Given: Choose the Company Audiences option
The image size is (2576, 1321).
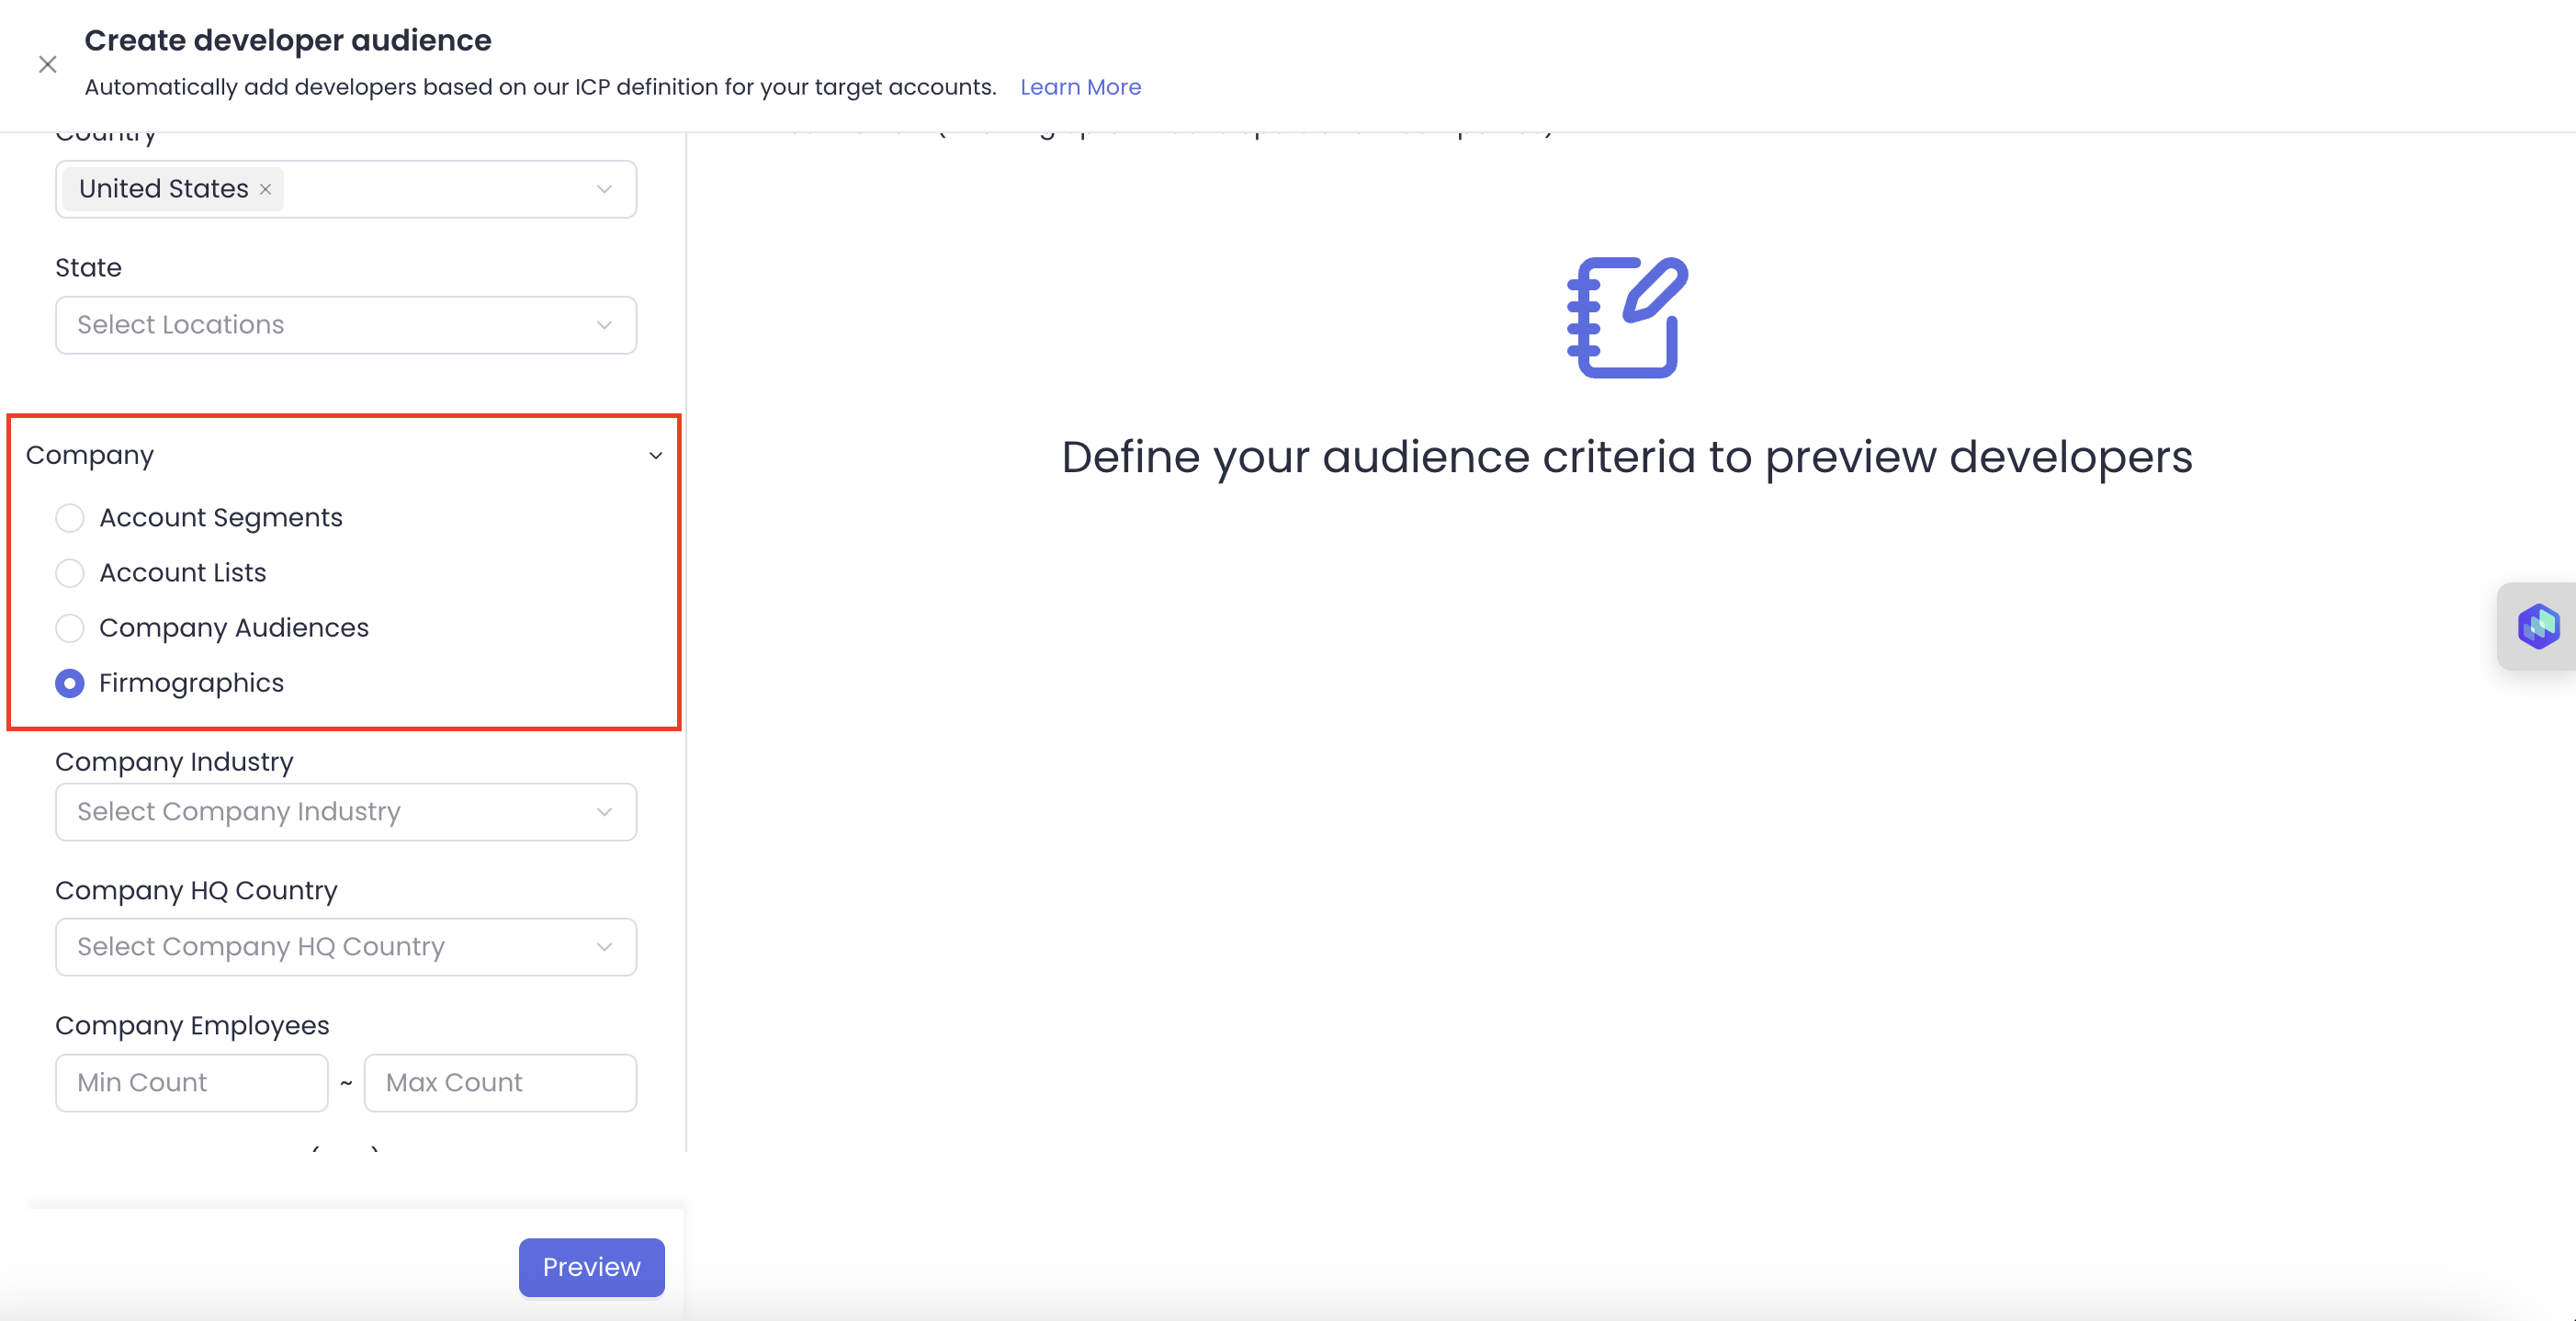Looking at the screenshot, I should click(x=70, y=628).
